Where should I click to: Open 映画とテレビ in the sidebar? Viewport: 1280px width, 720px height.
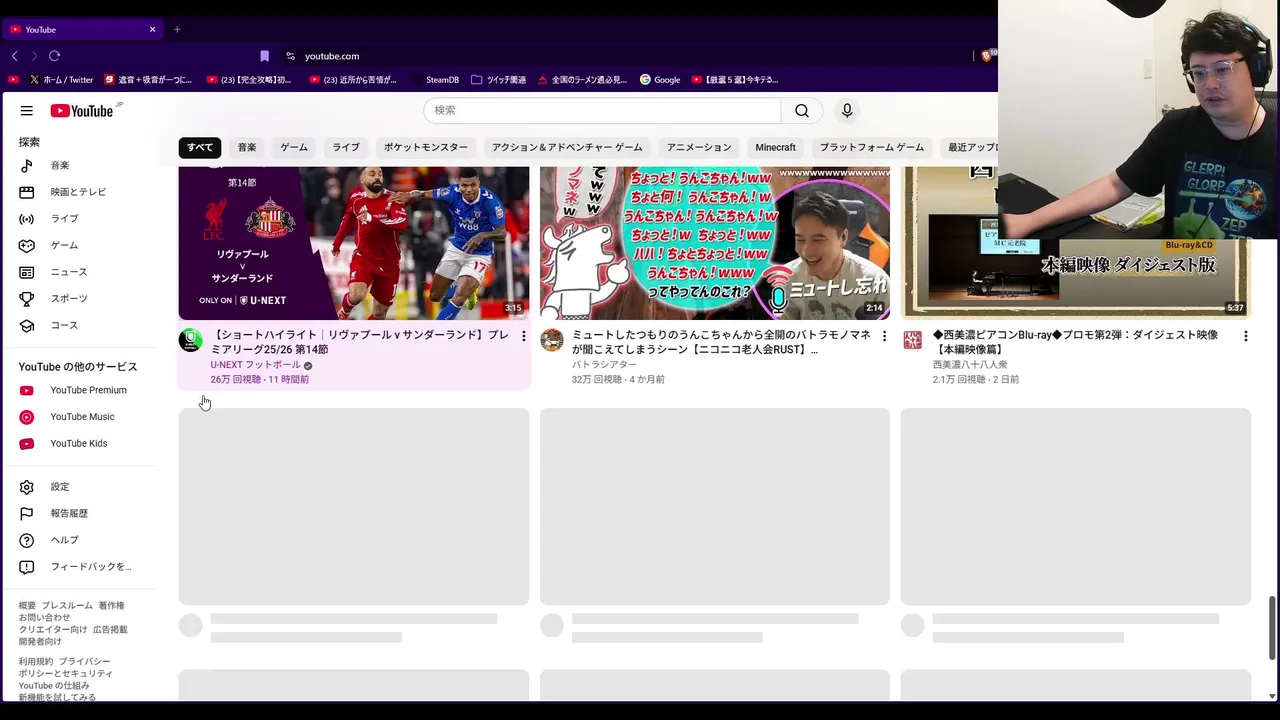80,192
